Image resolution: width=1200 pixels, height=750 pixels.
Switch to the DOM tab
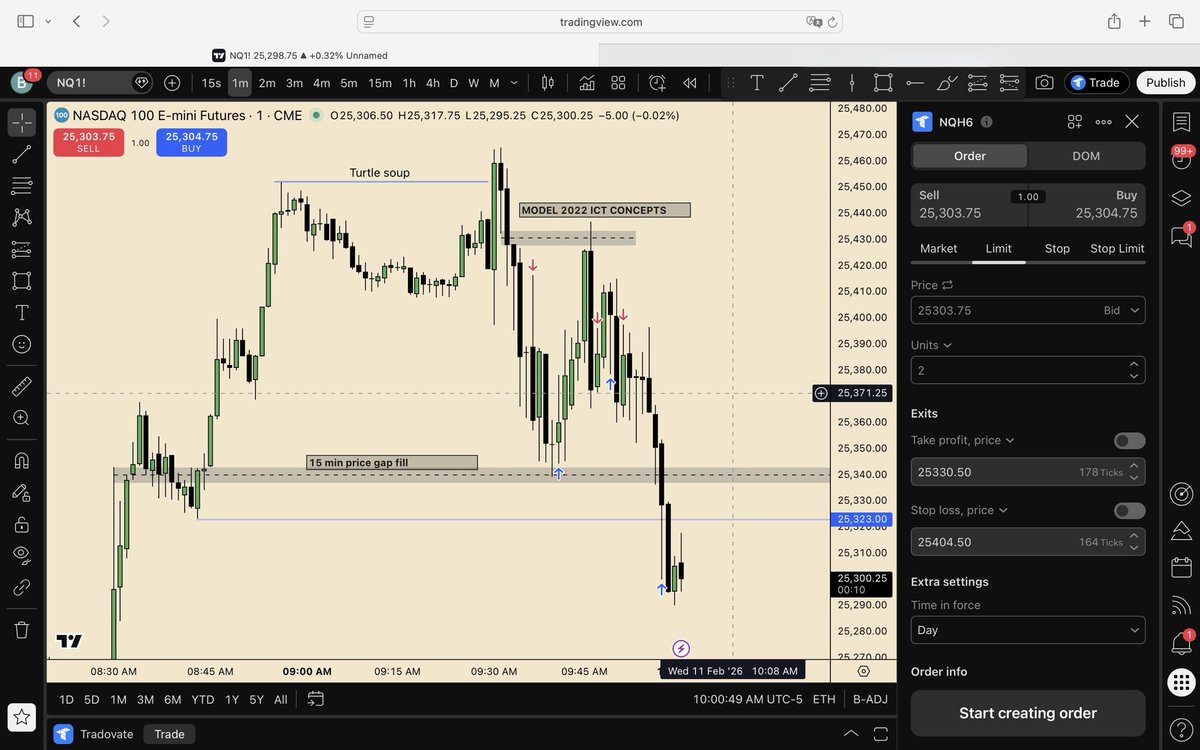pyautogui.click(x=1086, y=156)
